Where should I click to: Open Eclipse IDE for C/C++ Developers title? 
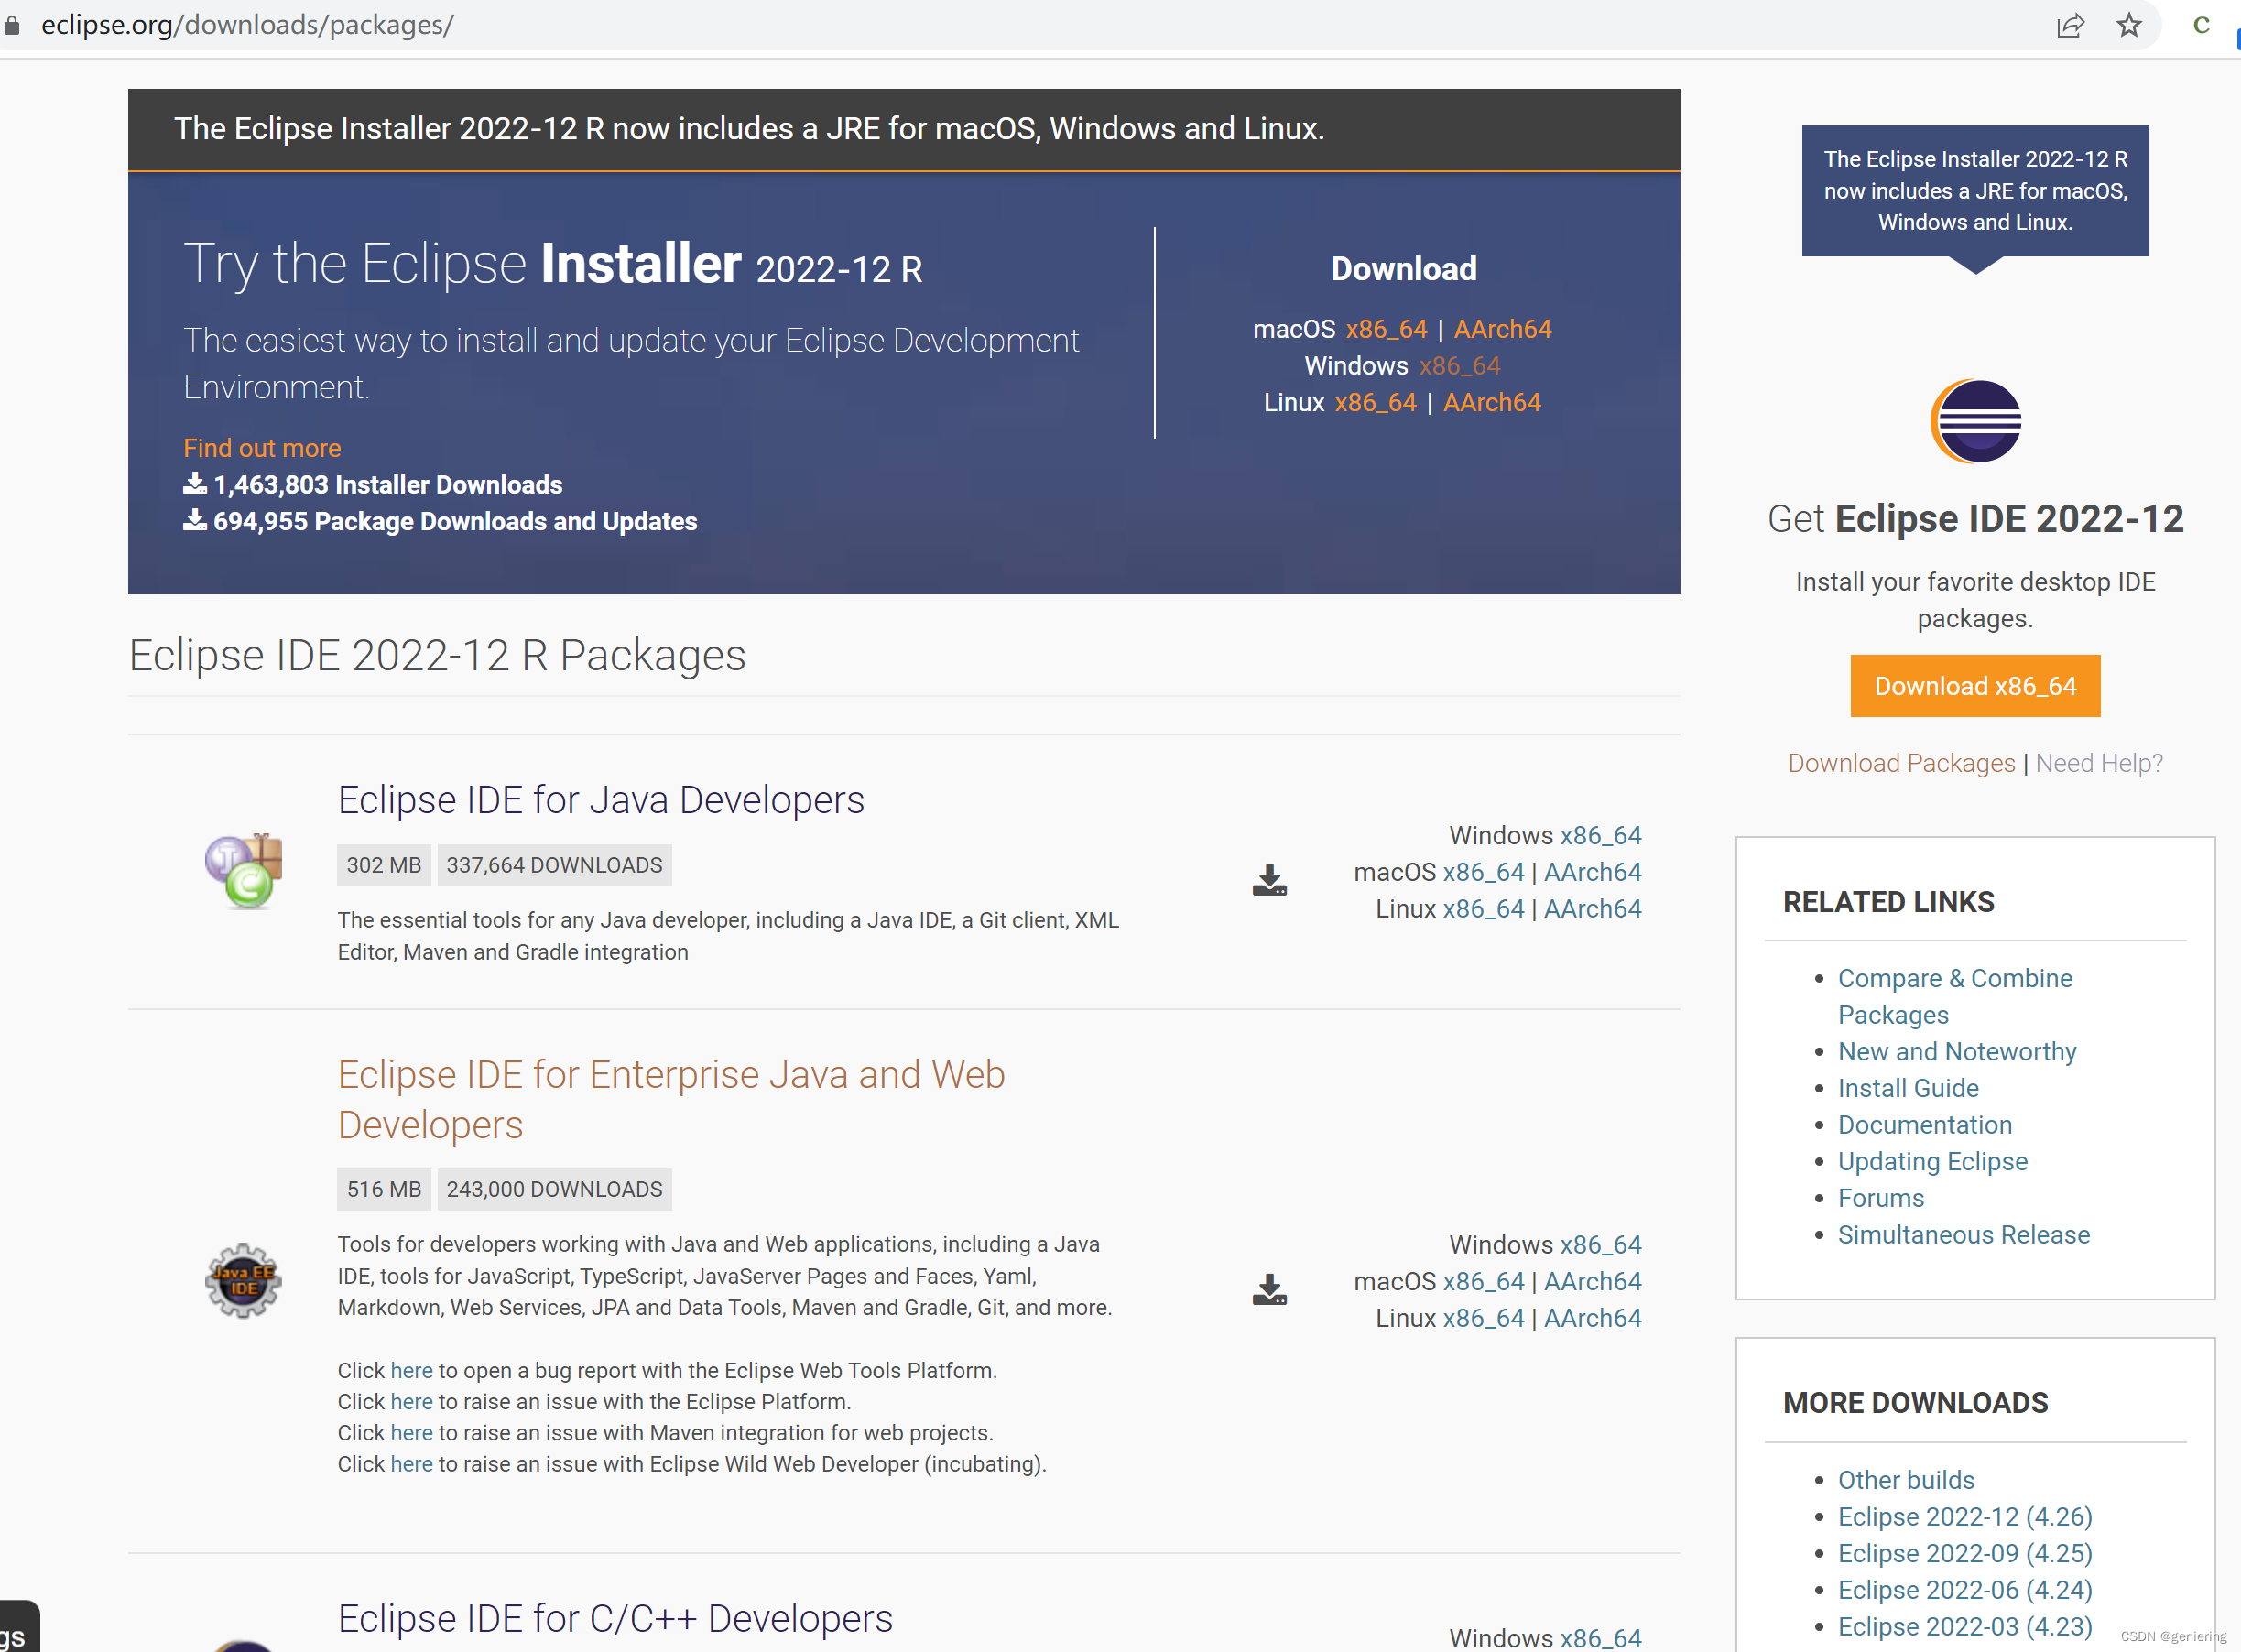pyautogui.click(x=615, y=1618)
